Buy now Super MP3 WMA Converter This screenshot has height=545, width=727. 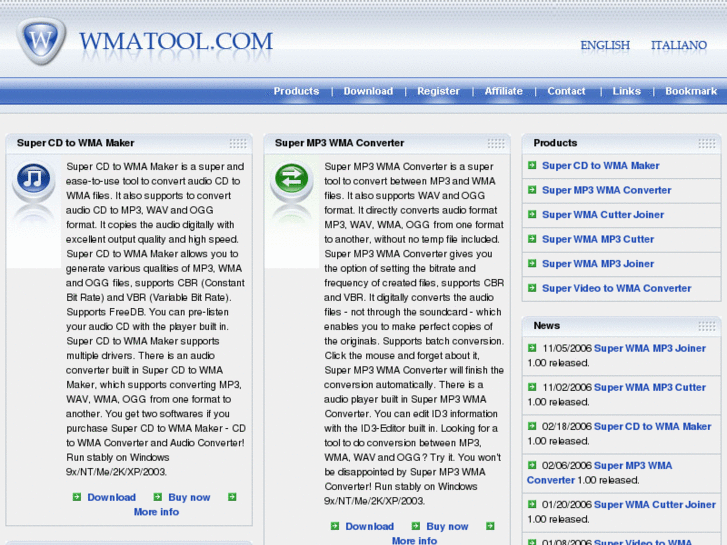point(447,526)
